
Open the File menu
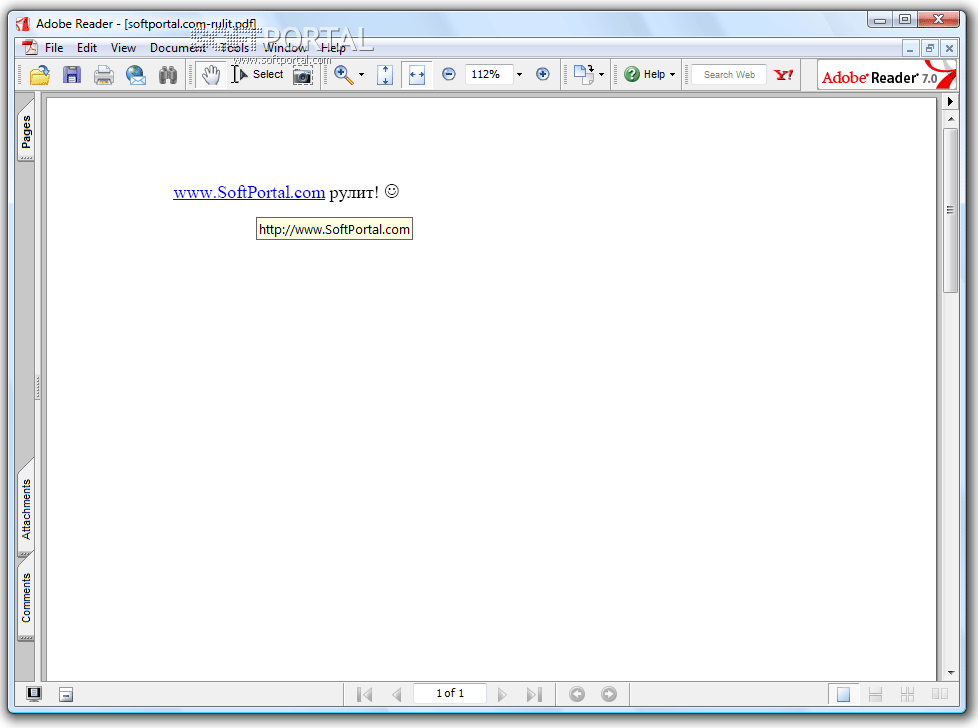pyautogui.click(x=54, y=47)
